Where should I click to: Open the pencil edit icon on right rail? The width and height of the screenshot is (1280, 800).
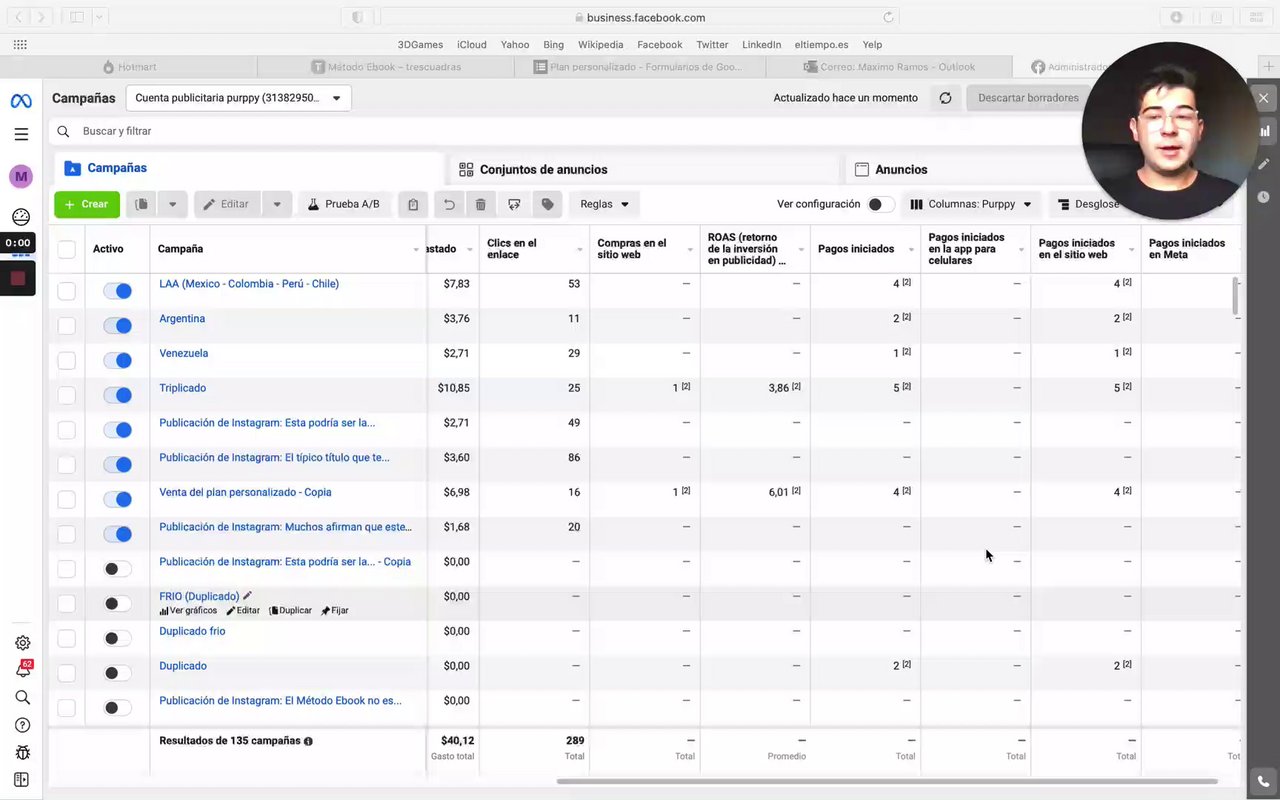[x=1265, y=163]
